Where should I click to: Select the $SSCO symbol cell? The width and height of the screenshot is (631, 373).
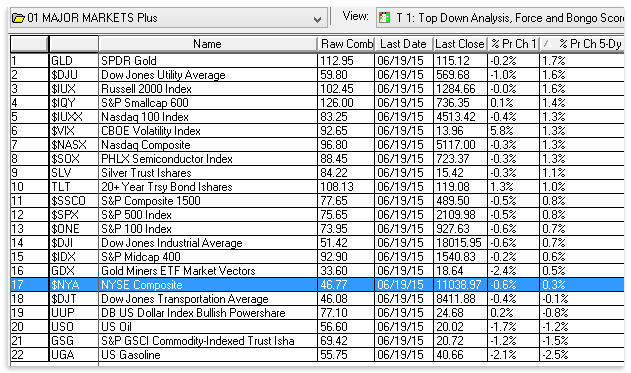coord(74,201)
